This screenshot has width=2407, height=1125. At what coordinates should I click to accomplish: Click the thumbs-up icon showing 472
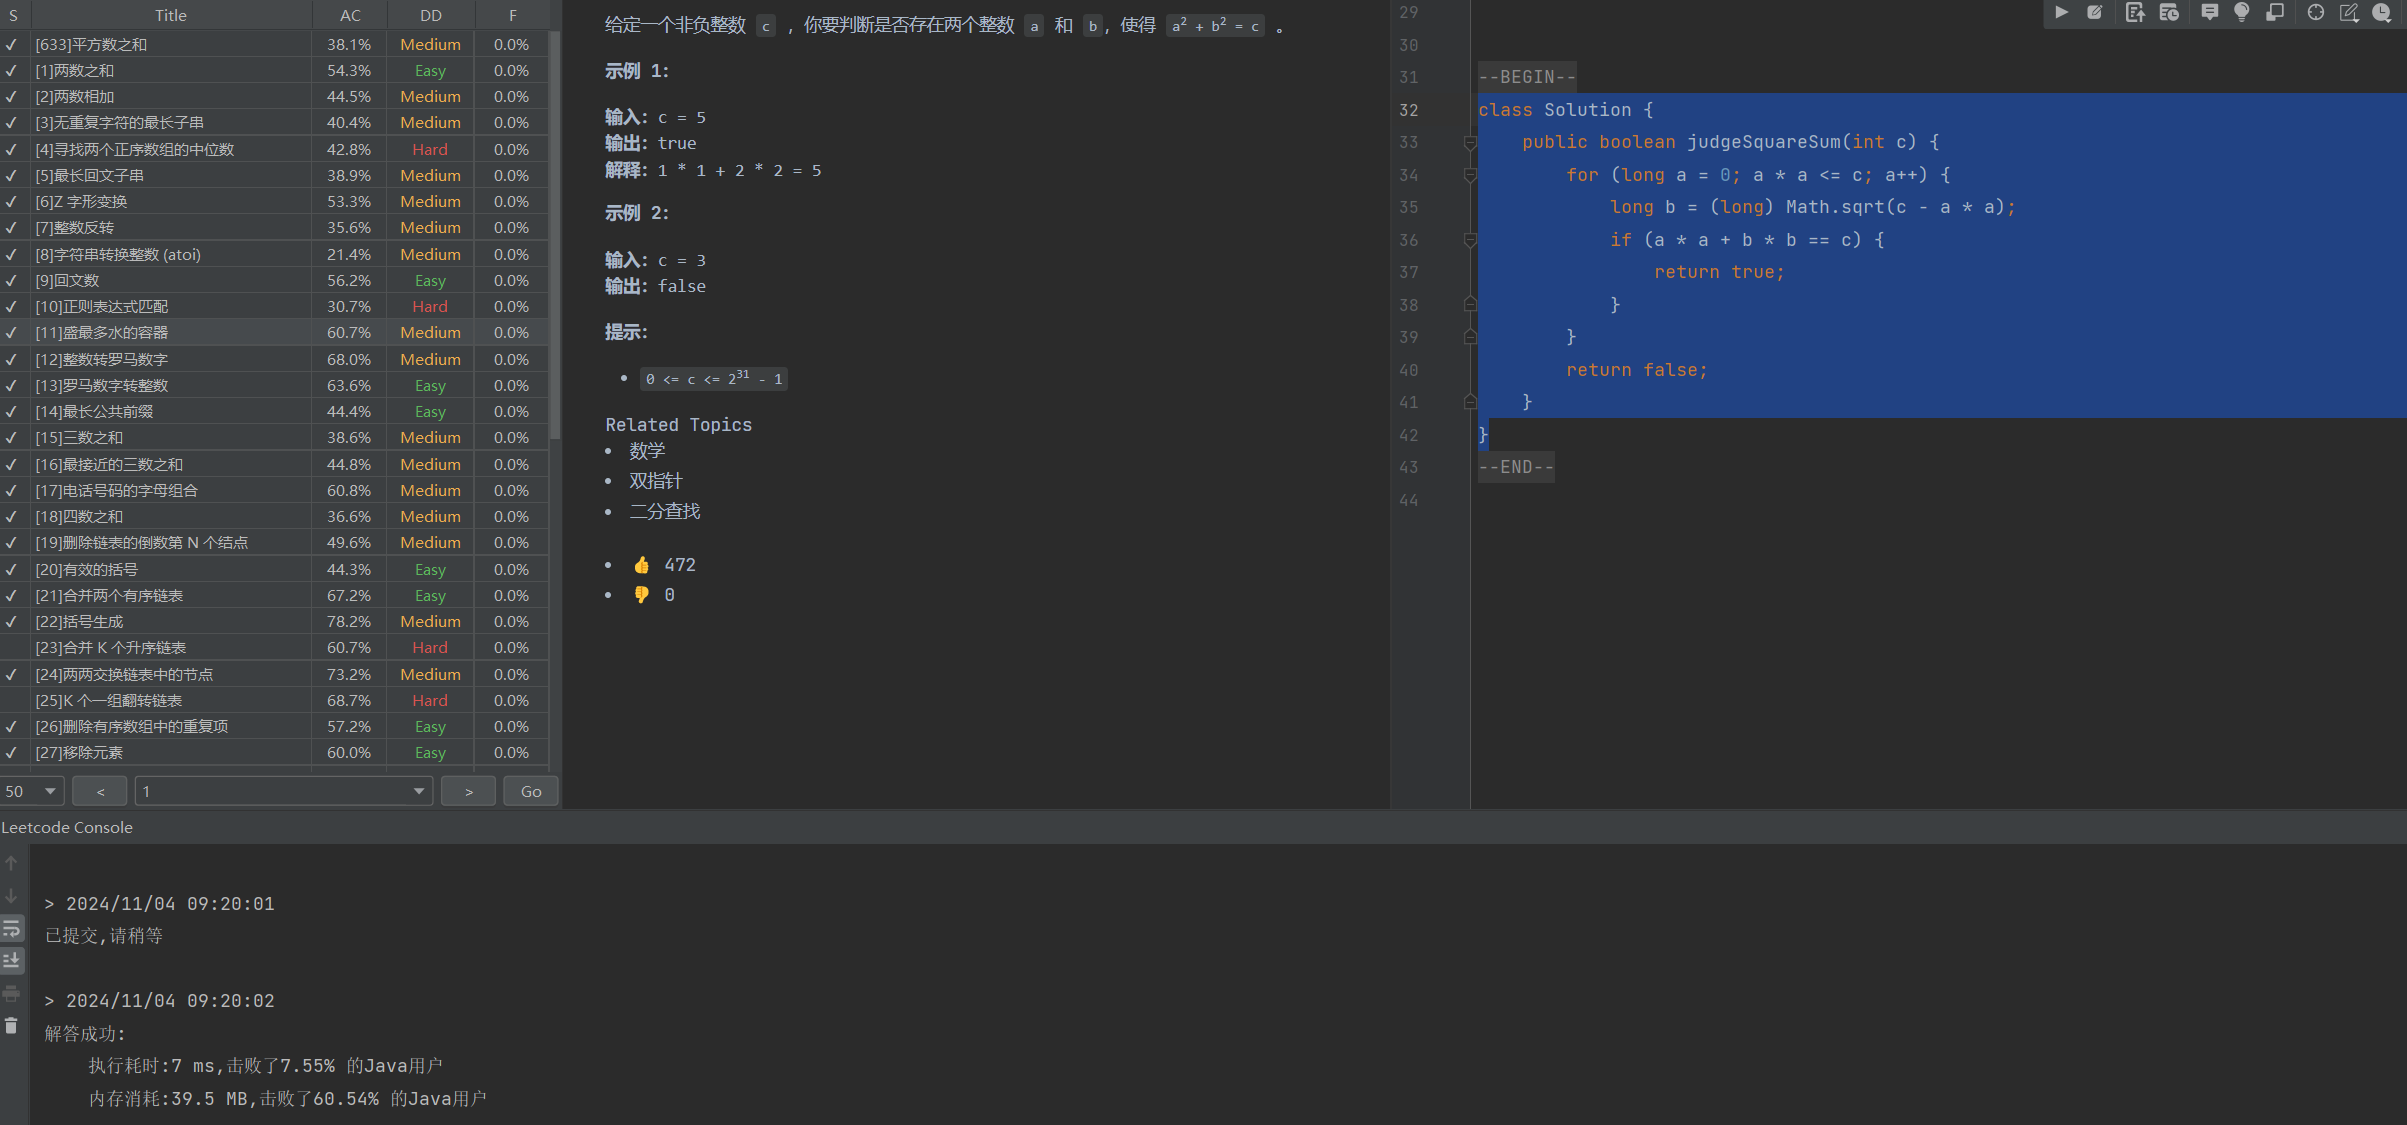click(x=641, y=565)
